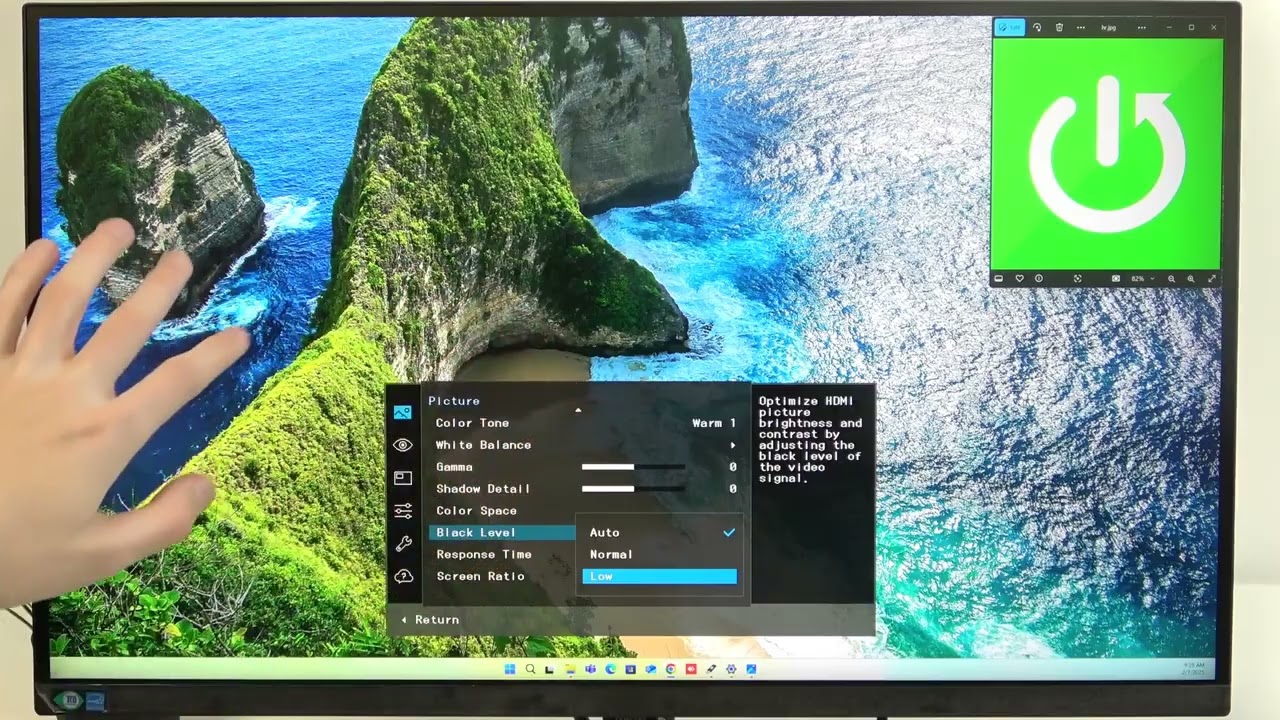The image size is (1280, 720).
Task: Open the ellipsis menu right of the filename
Action: click(1141, 28)
